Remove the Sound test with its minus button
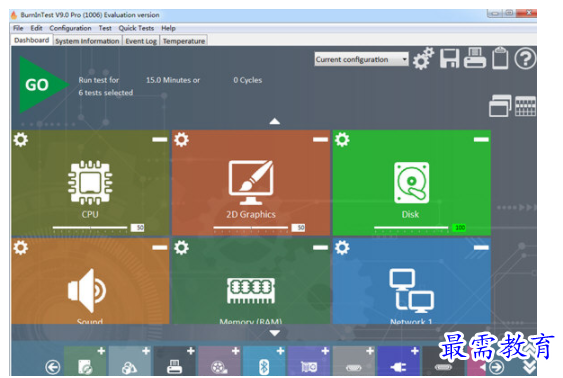The width and height of the screenshot is (563, 378). coord(159,247)
